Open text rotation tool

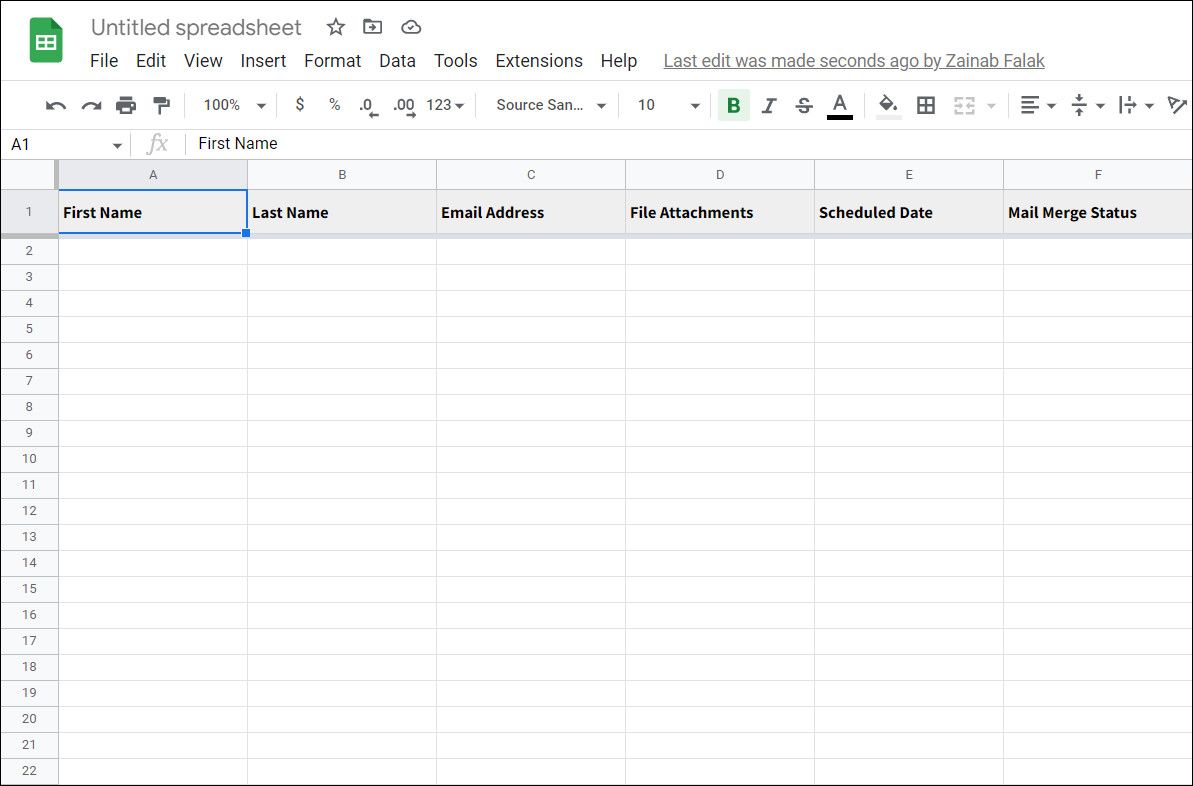[1177, 105]
